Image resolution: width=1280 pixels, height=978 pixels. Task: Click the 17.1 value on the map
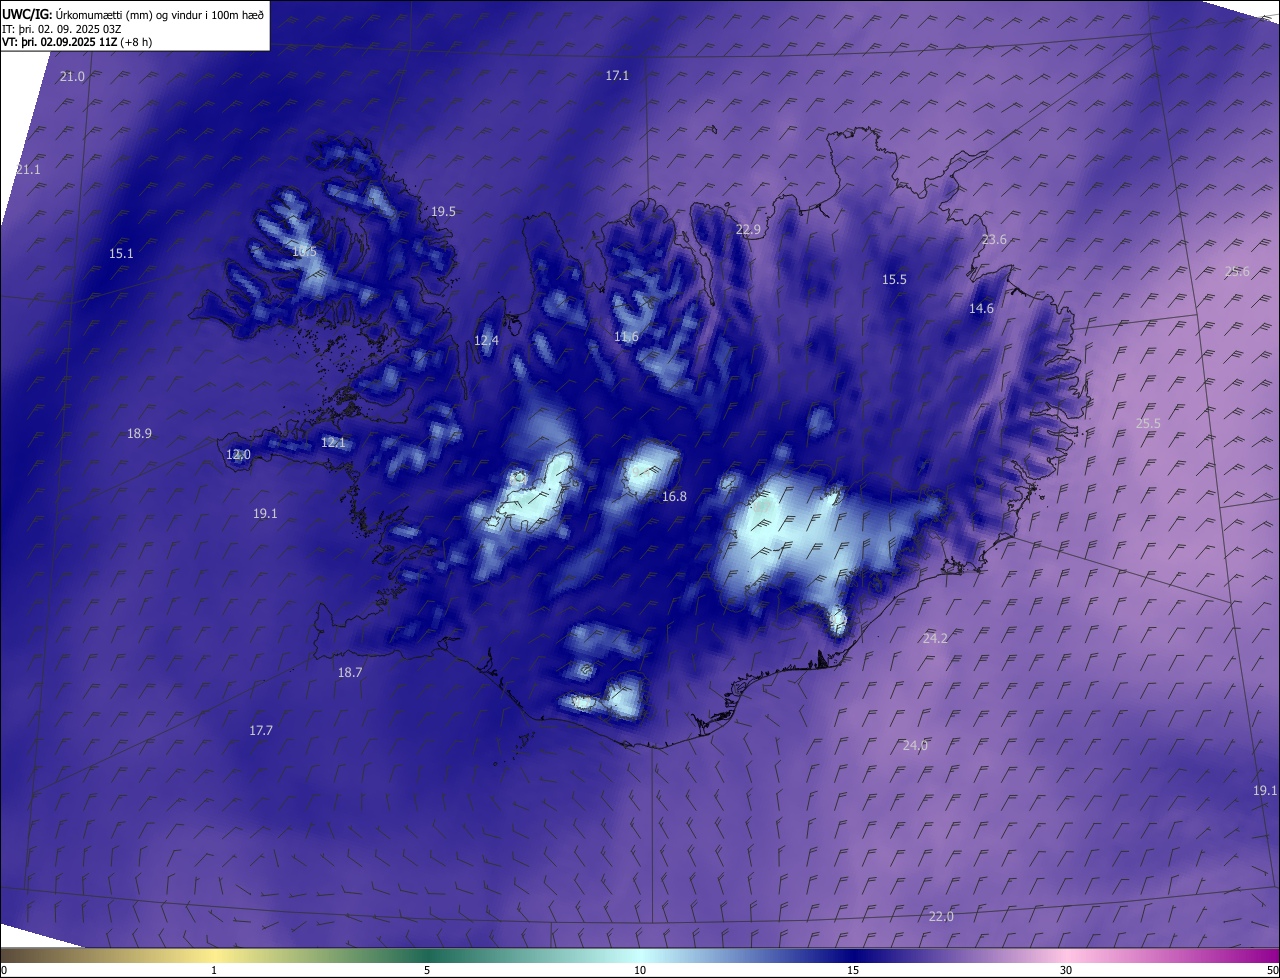(x=617, y=76)
